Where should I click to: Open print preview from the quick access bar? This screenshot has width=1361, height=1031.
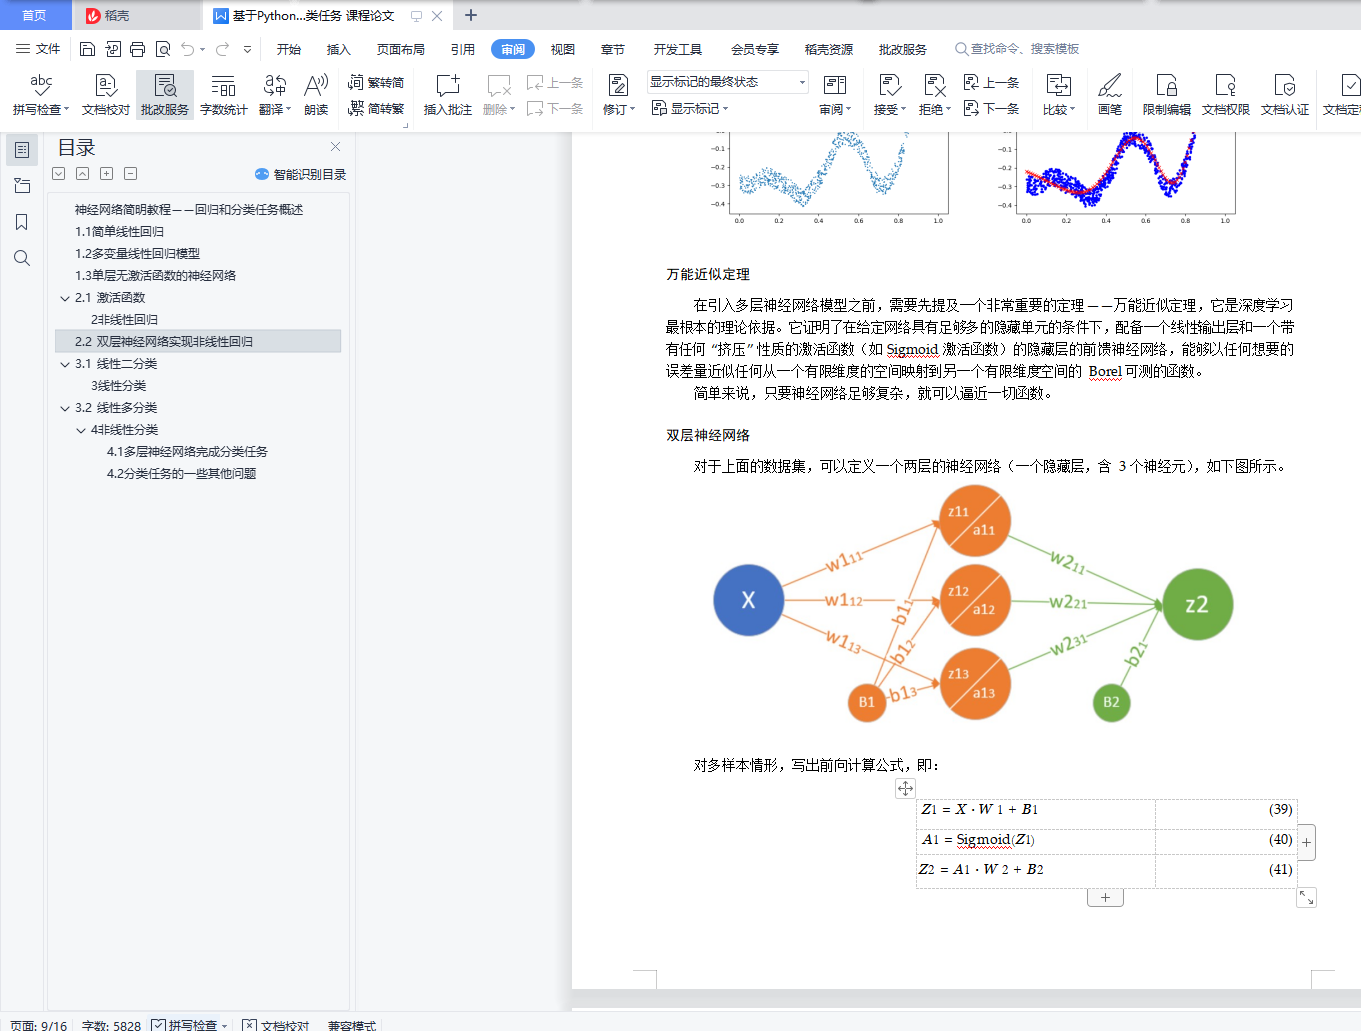click(x=163, y=49)
